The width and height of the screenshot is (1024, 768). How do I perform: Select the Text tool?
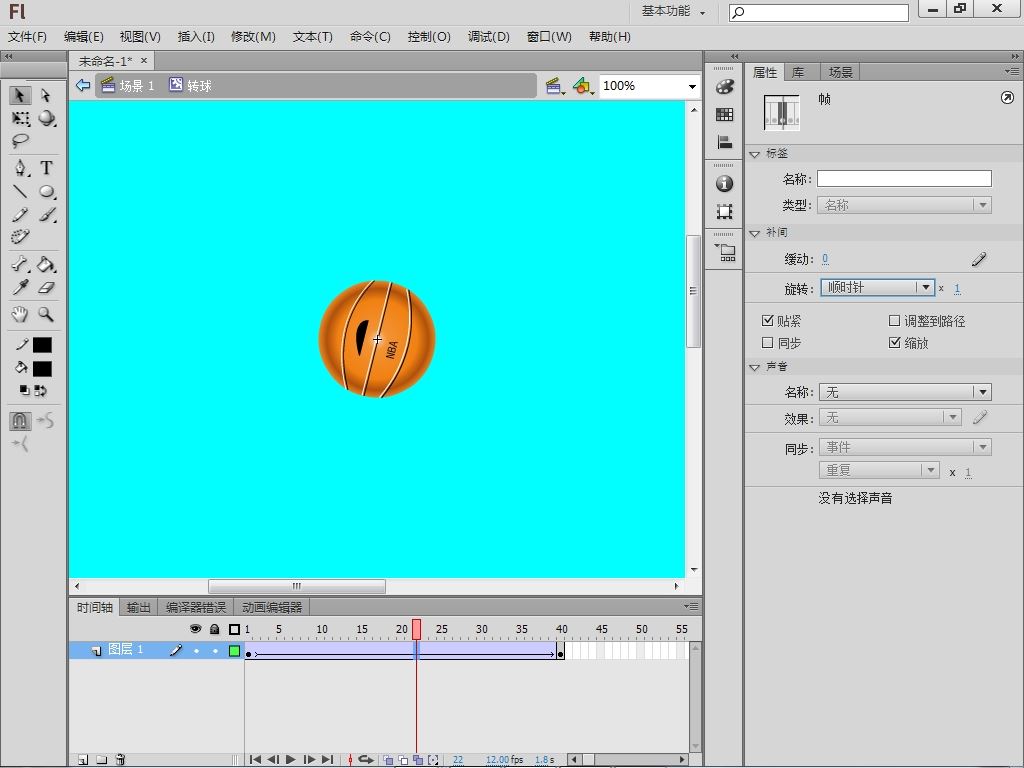[x=46, y=168]
